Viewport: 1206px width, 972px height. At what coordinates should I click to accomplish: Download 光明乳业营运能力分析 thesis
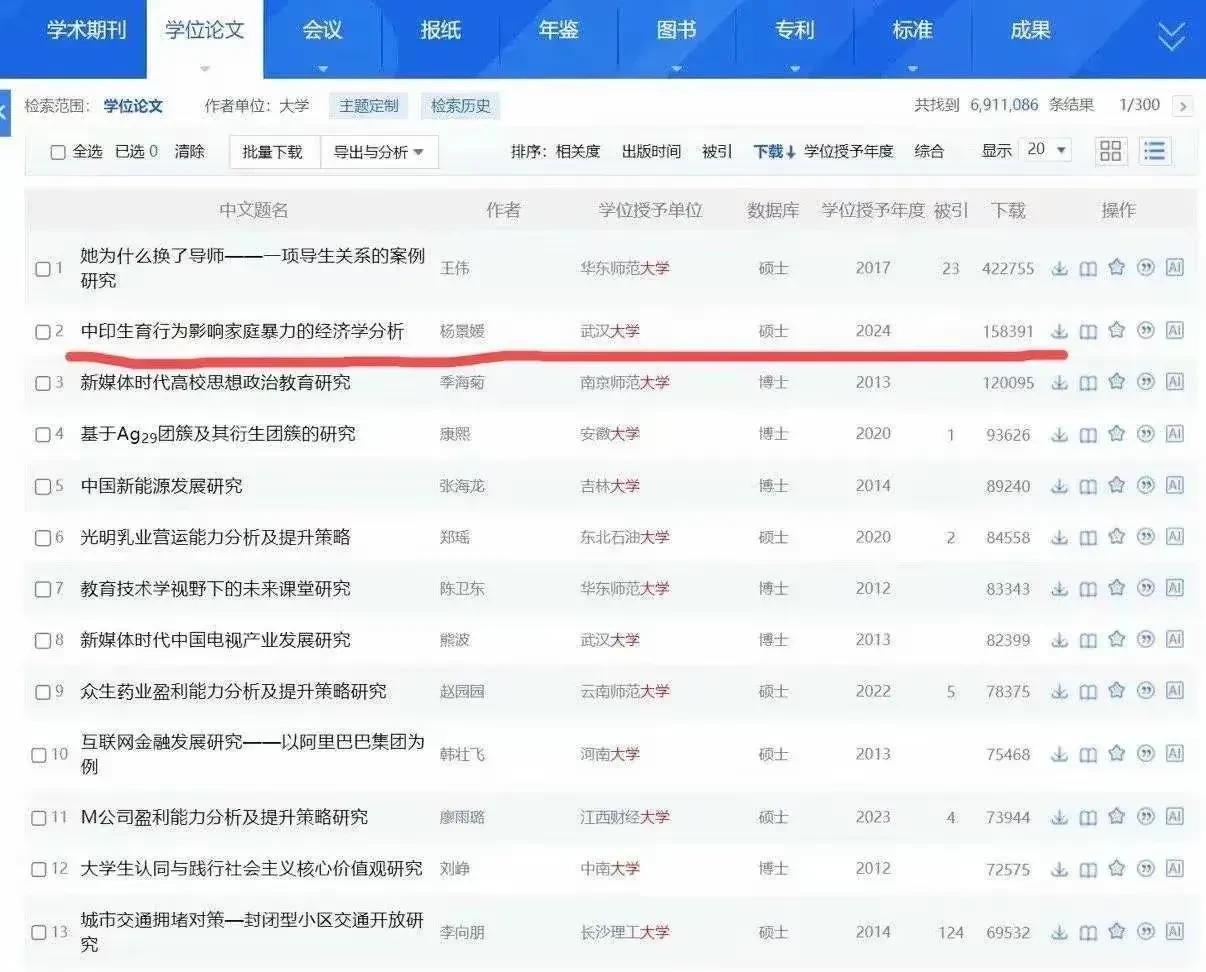(1059, 537)
